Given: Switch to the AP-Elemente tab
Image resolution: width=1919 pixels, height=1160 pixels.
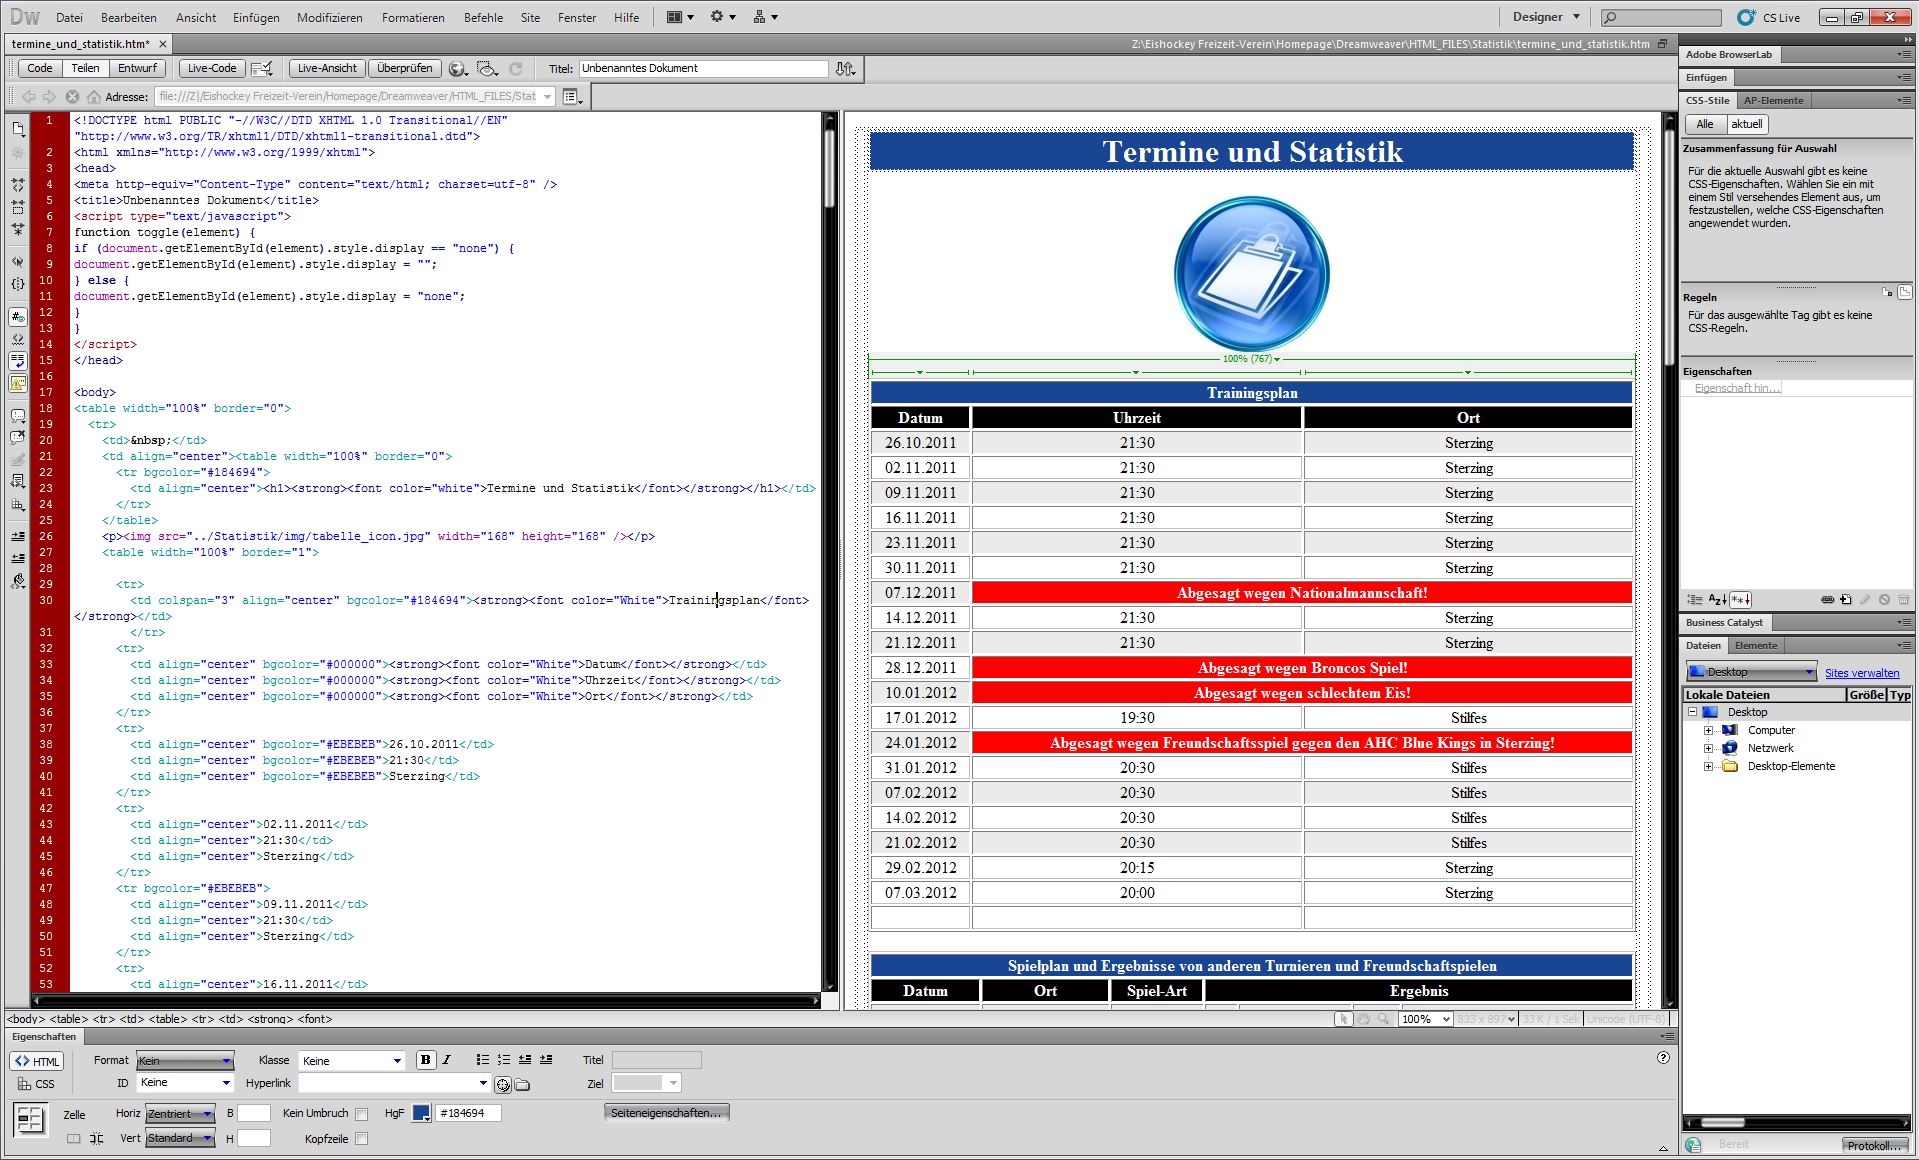Looking at the screenshot, I should pos(1774,101).
